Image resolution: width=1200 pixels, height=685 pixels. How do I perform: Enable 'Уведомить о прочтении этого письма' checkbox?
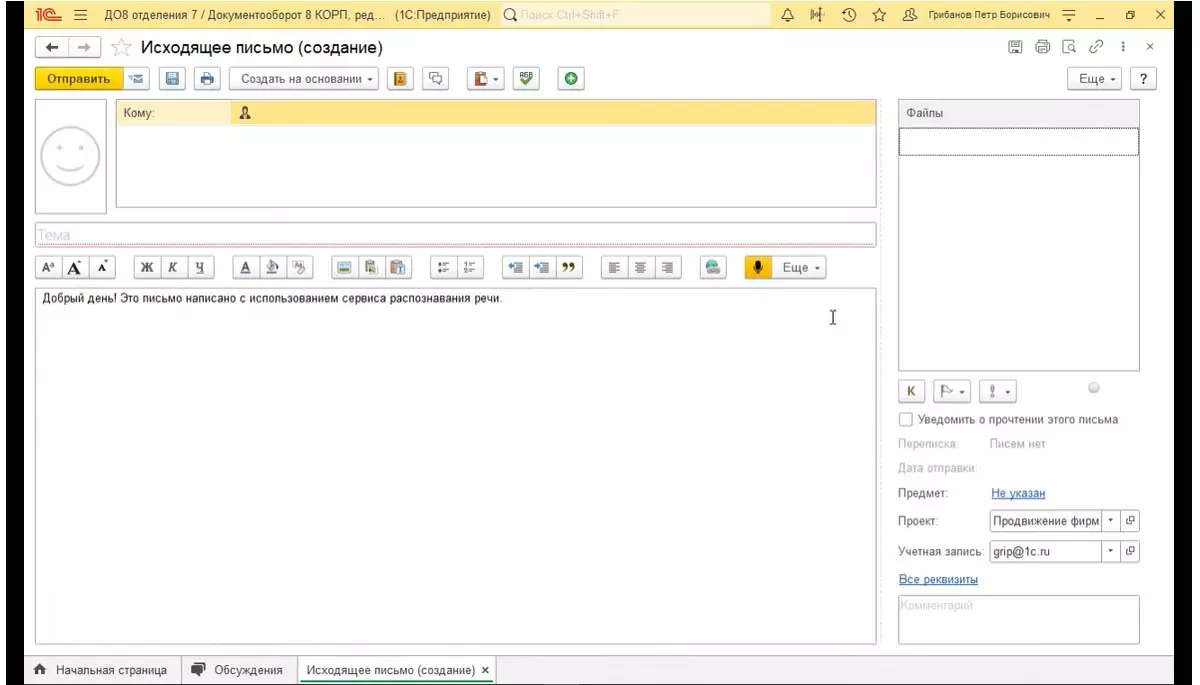click(x=906, y=420)
